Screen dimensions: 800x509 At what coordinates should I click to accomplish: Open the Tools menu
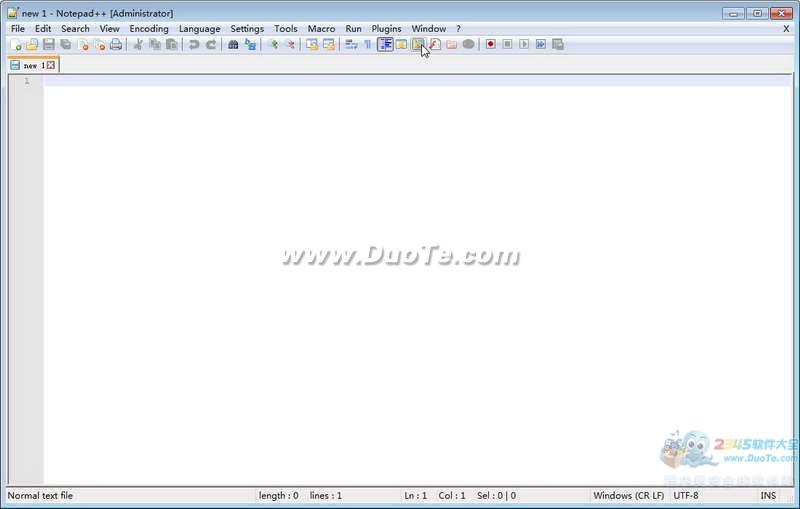(x=286, y=29)
